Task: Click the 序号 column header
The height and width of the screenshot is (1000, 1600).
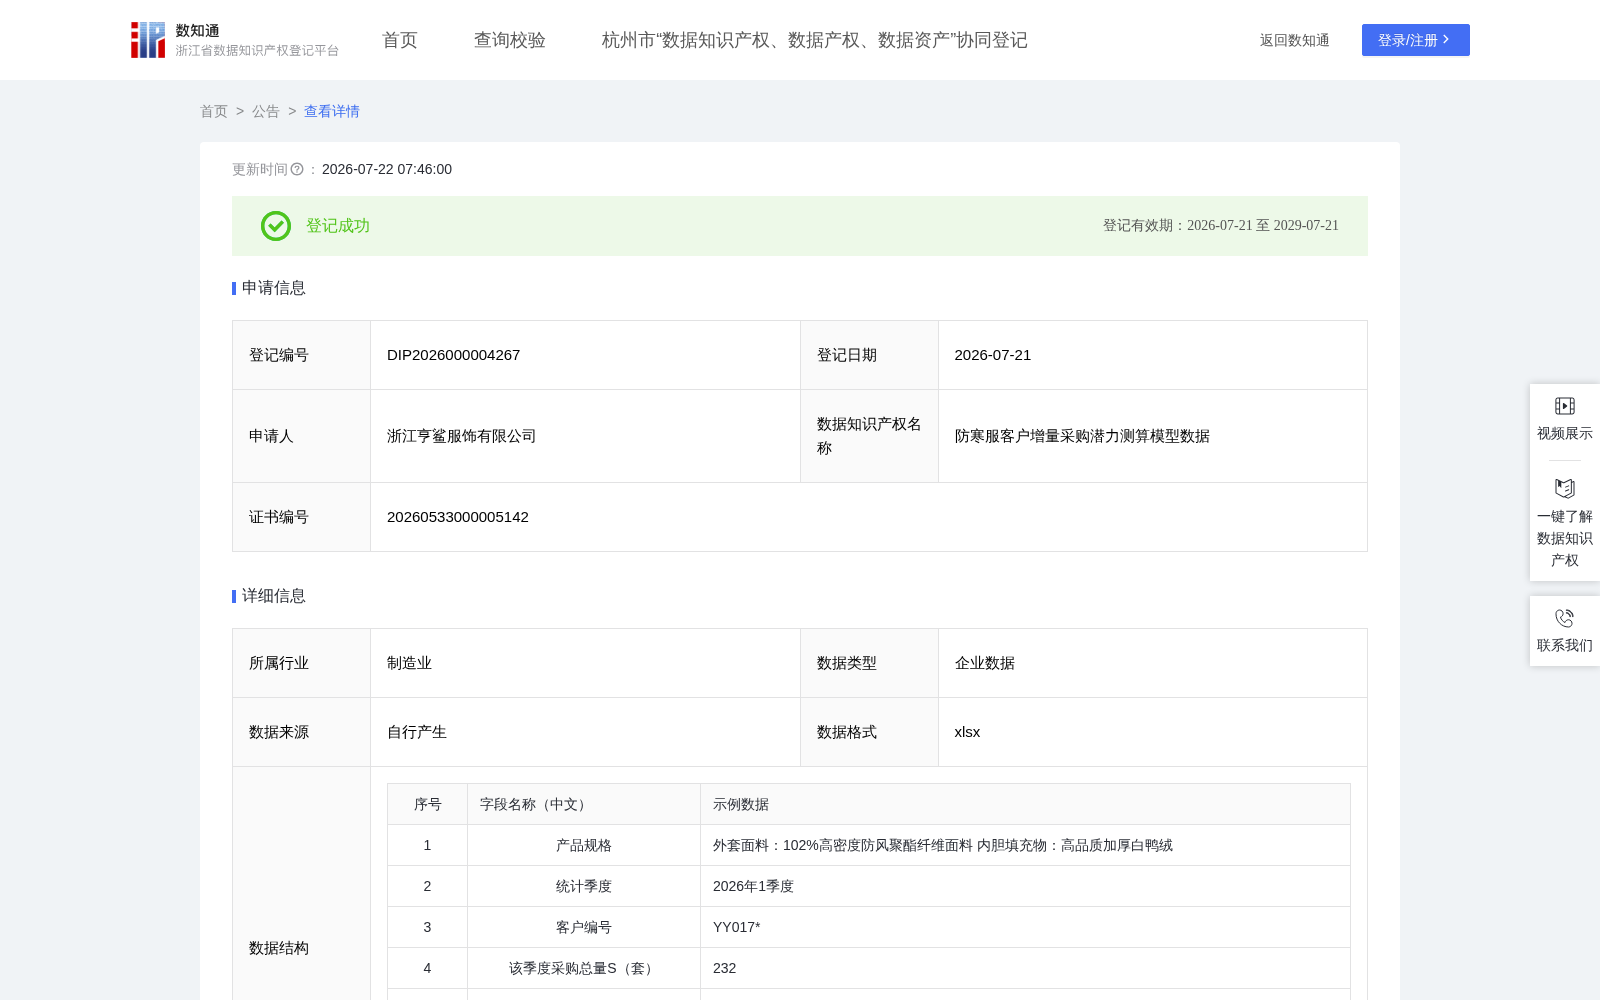Action: click(x=428, y=804)
